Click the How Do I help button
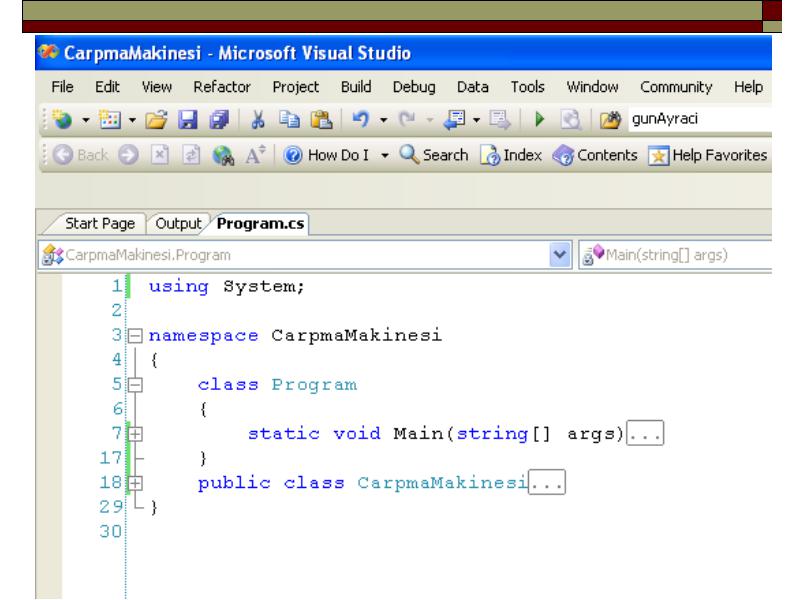This screenshot has height=600, width=800. click(x=327, y=155)
